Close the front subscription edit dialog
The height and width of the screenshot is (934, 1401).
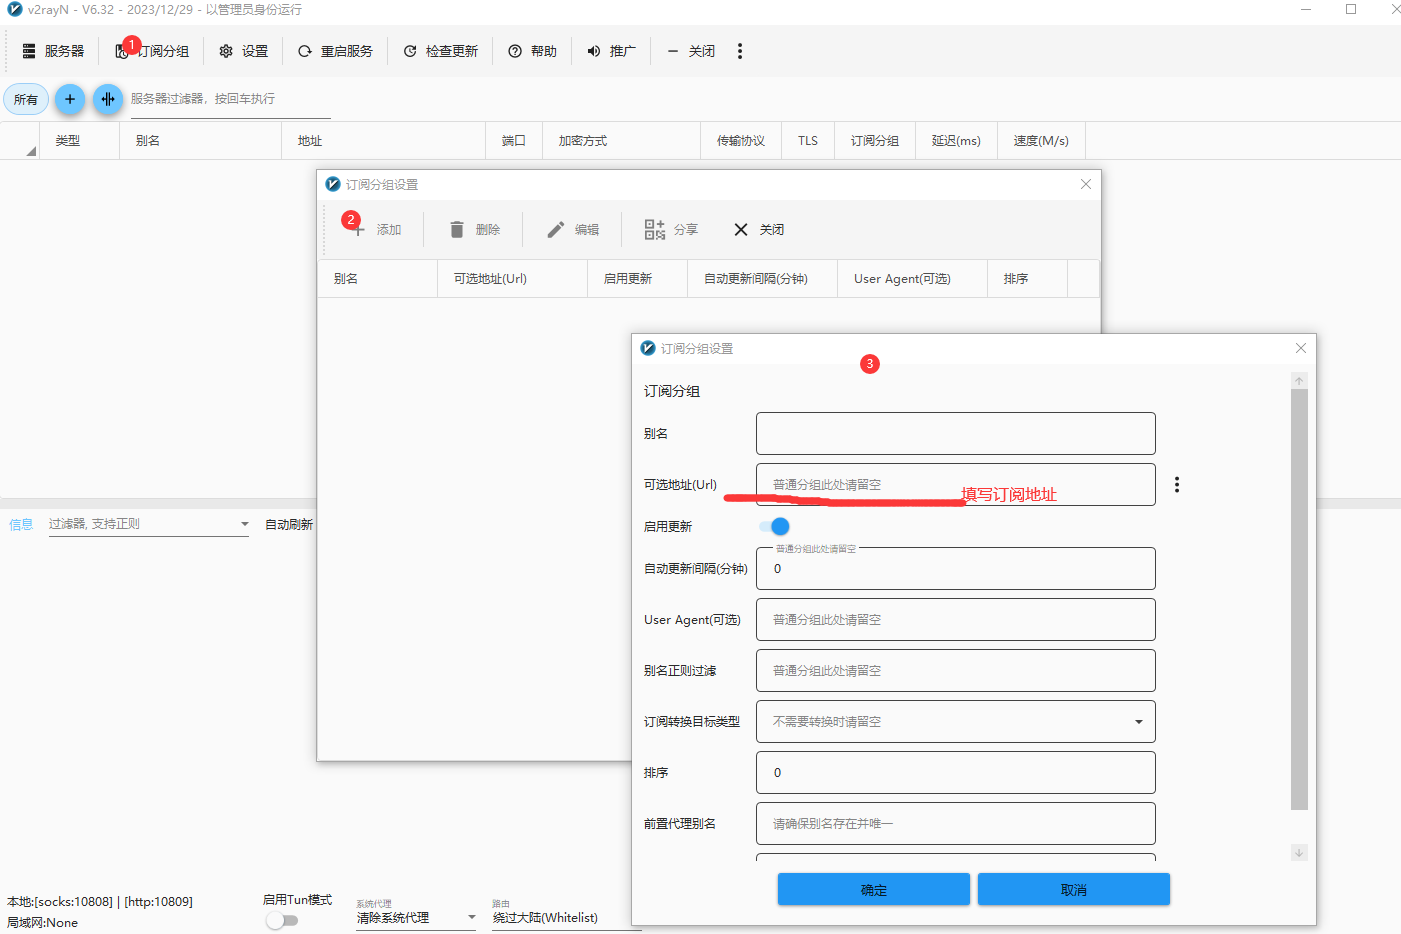click(1301, 348)
